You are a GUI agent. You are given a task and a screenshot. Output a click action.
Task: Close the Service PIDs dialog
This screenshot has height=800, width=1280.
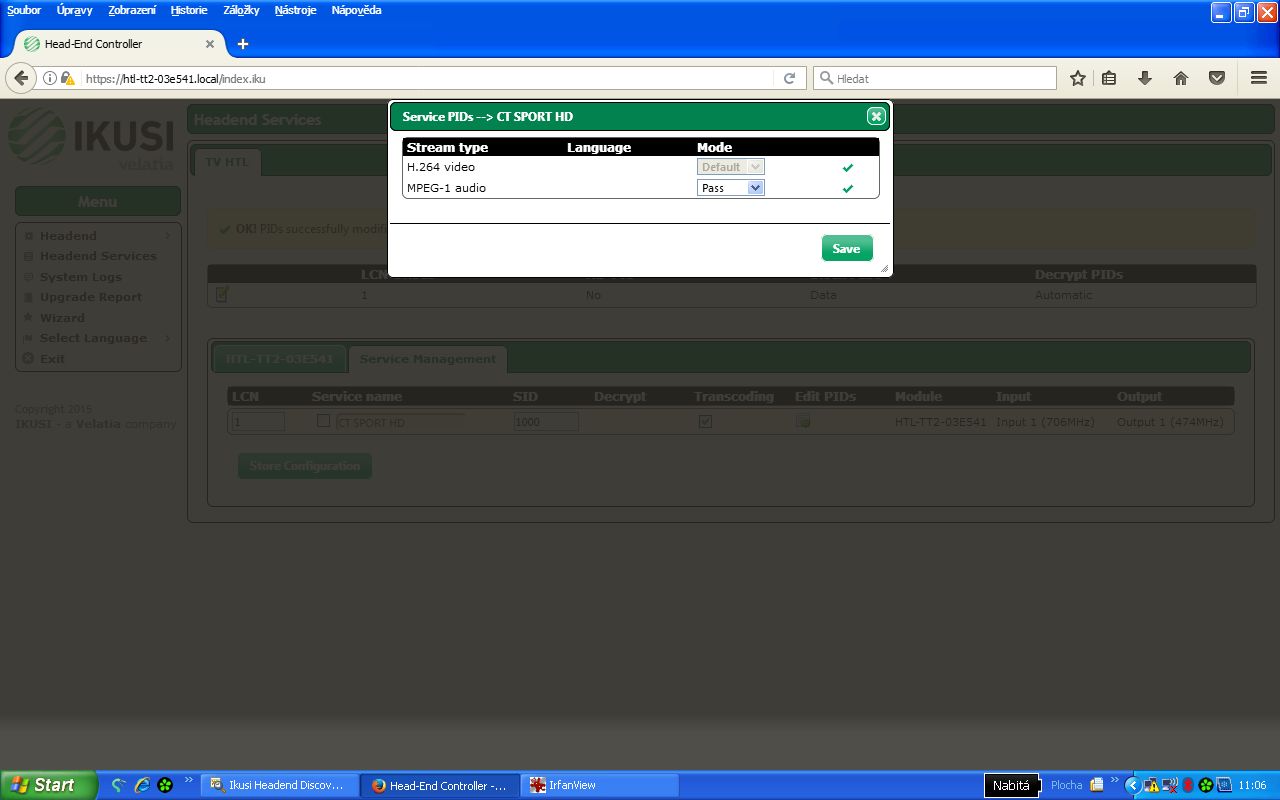876,117
